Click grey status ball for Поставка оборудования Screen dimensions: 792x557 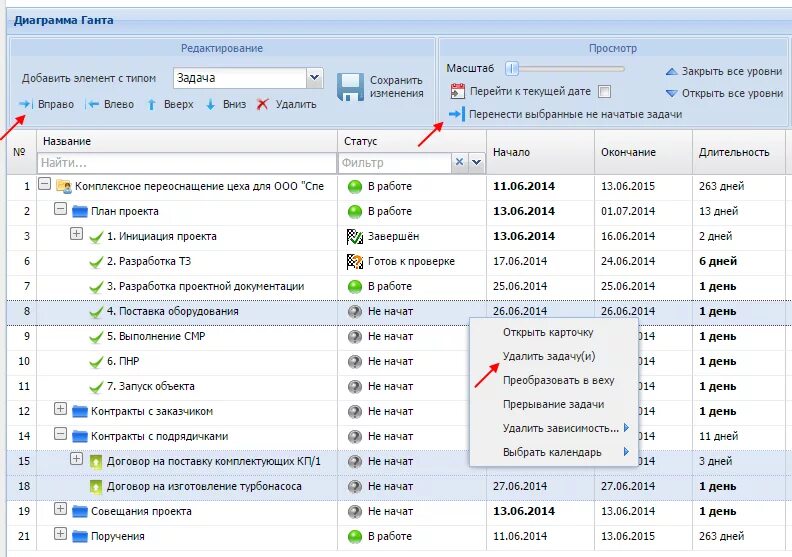(355, 312)
